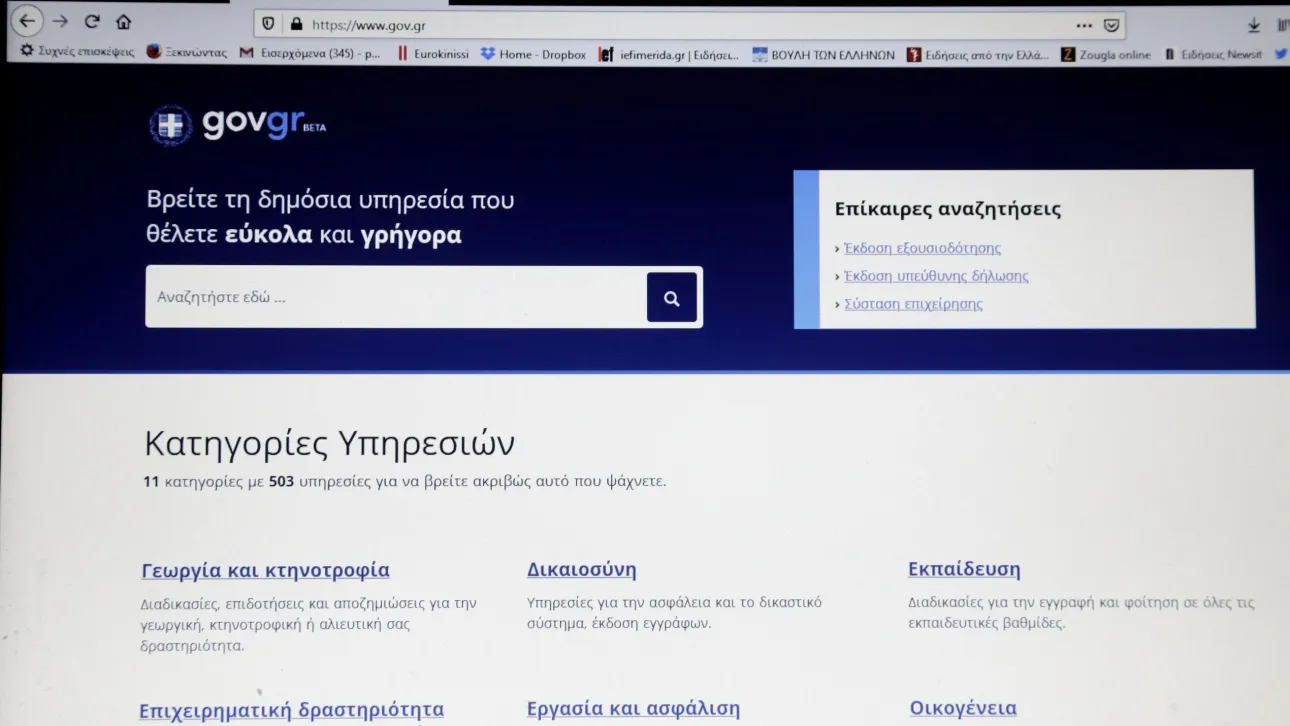Select the Εκπαίδευση service category
Screen dimensions: 1290x726
(963, 568)
